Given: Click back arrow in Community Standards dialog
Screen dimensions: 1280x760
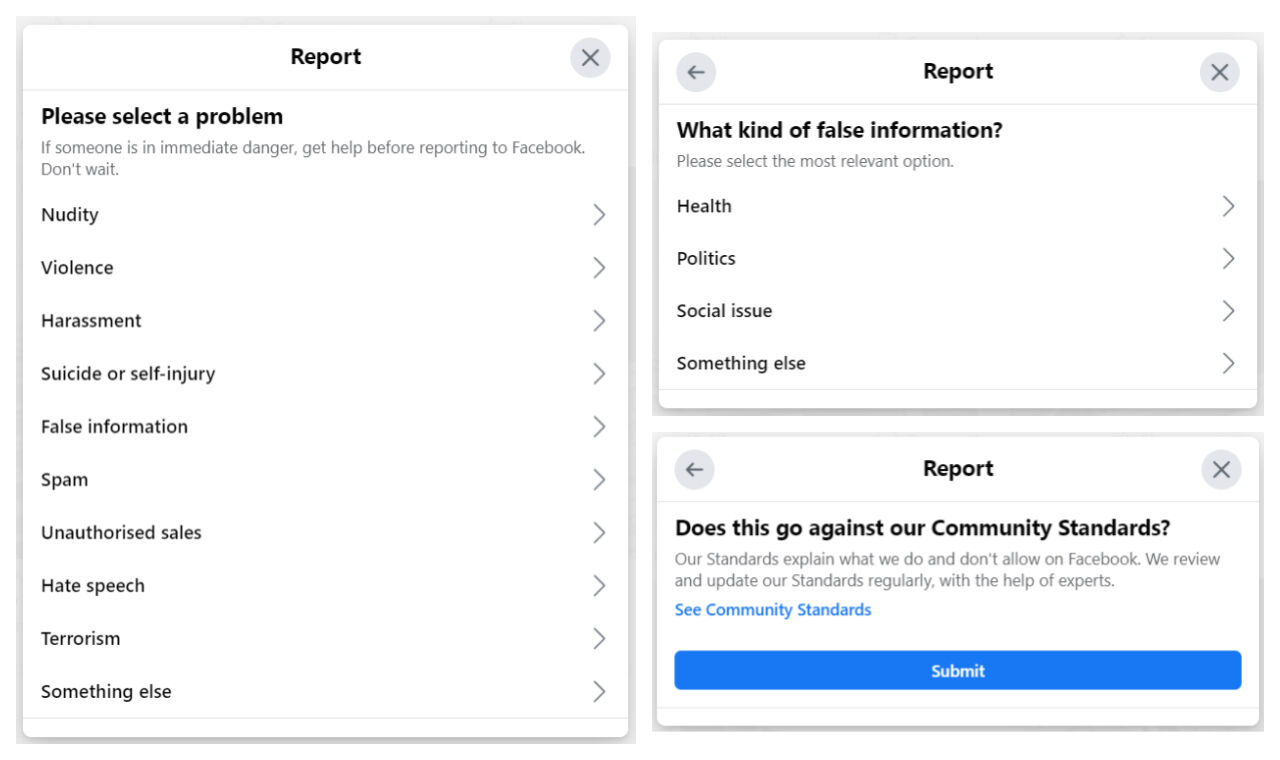Looking at the screenshot, I should 695,470.
